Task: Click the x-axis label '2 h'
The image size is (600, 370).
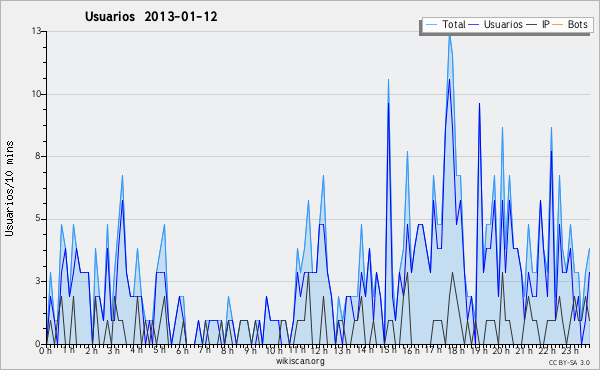Action: 91,350
